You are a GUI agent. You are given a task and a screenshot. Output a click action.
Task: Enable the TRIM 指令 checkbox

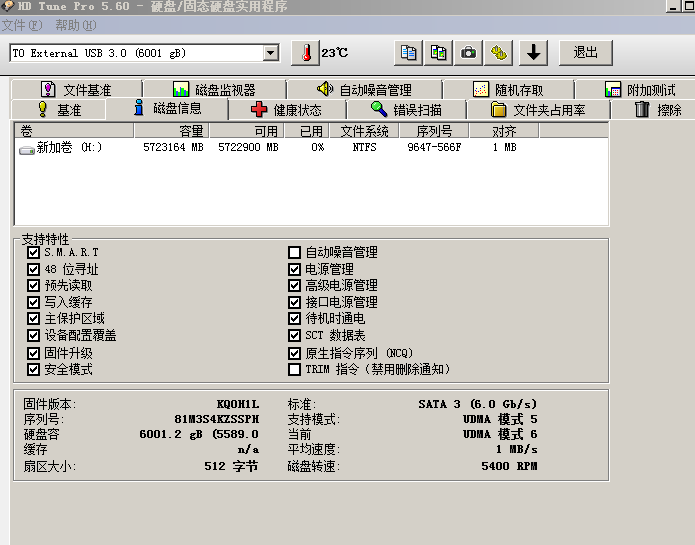pyautogui.click(x=294, y=370)
